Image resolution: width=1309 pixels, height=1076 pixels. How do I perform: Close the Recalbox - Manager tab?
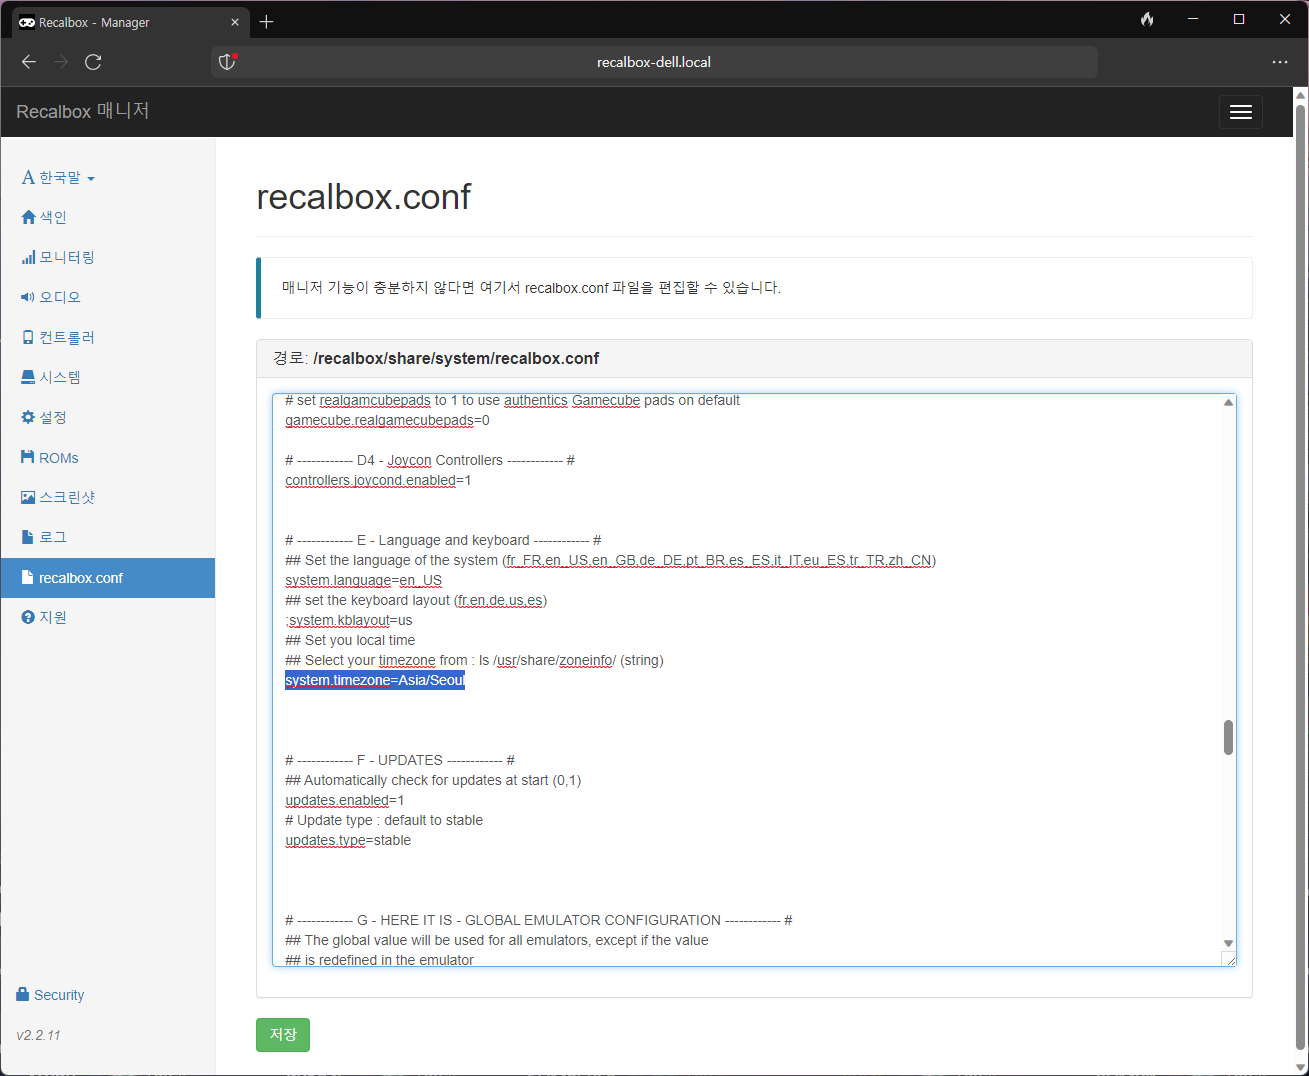(x=235, y=22)
